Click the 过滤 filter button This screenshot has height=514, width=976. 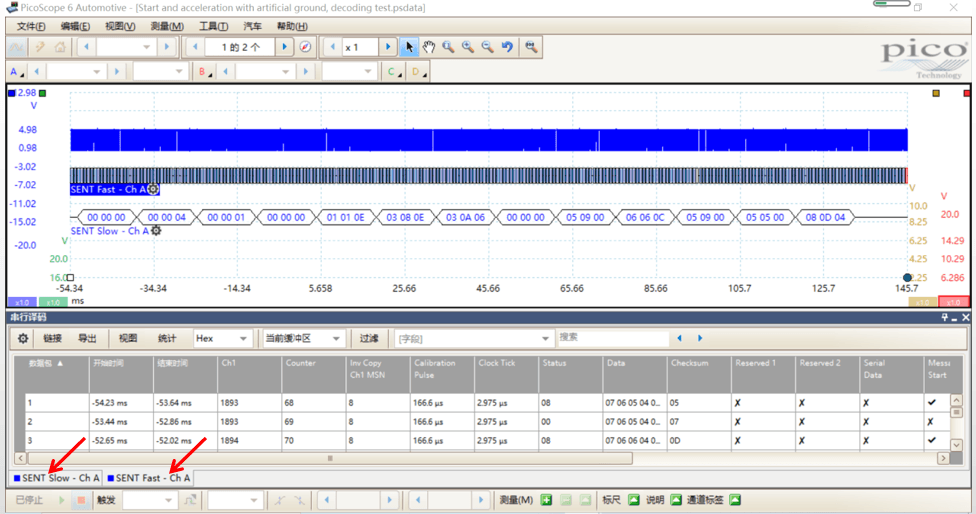point(369,339)
